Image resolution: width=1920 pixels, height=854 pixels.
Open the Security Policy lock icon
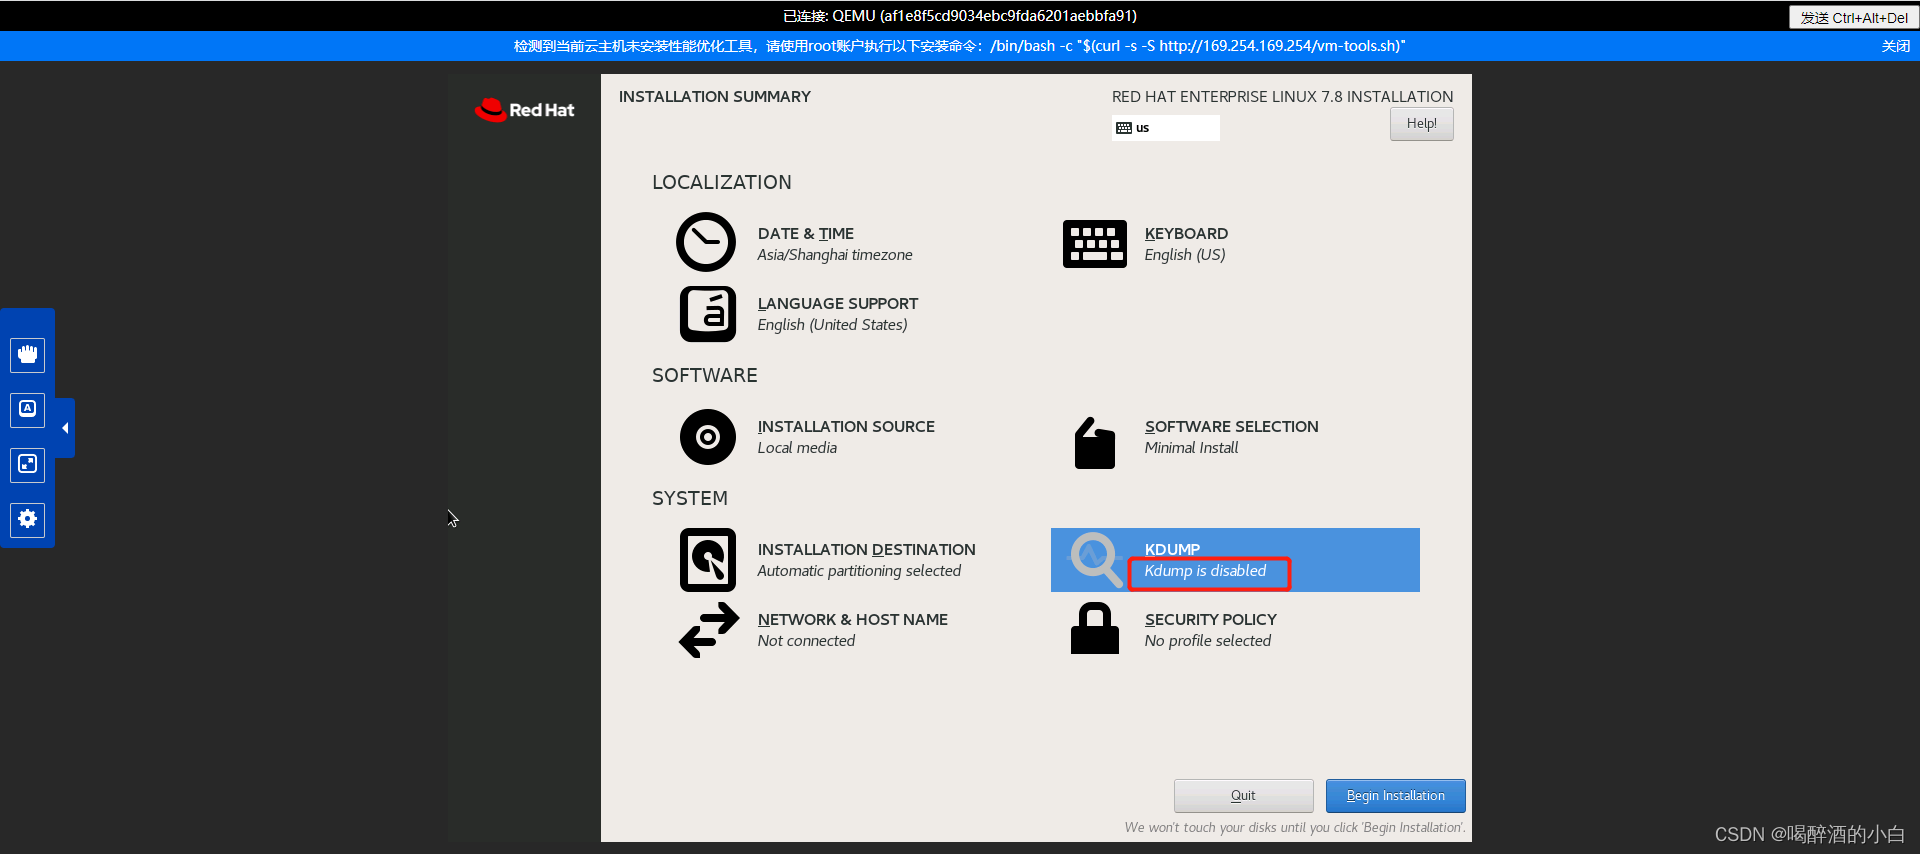[1094, 629]
